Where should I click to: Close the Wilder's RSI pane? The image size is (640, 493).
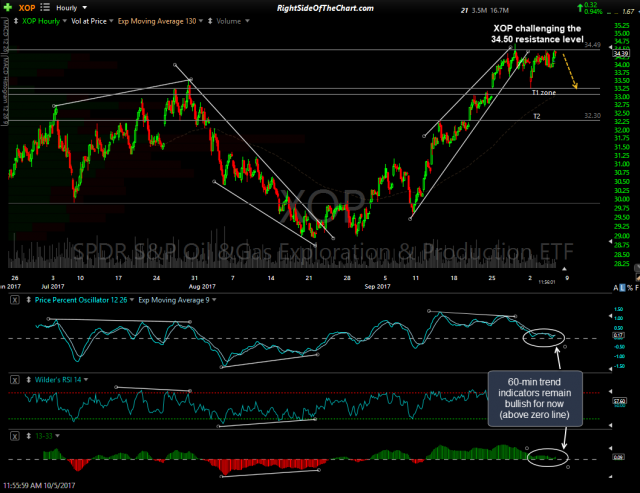(15, 380)
